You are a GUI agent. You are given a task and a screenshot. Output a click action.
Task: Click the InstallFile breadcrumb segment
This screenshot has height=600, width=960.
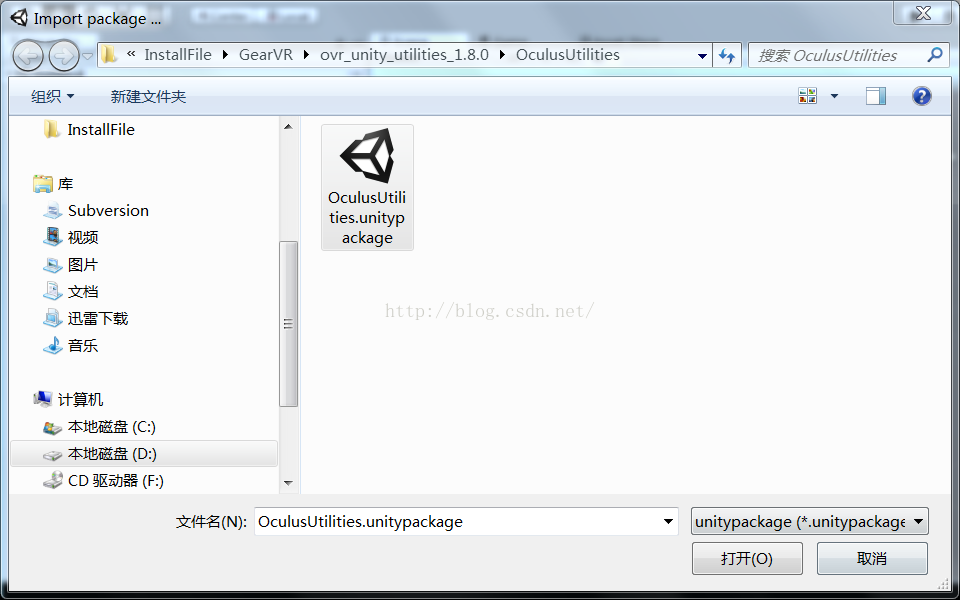pos(178,54)
